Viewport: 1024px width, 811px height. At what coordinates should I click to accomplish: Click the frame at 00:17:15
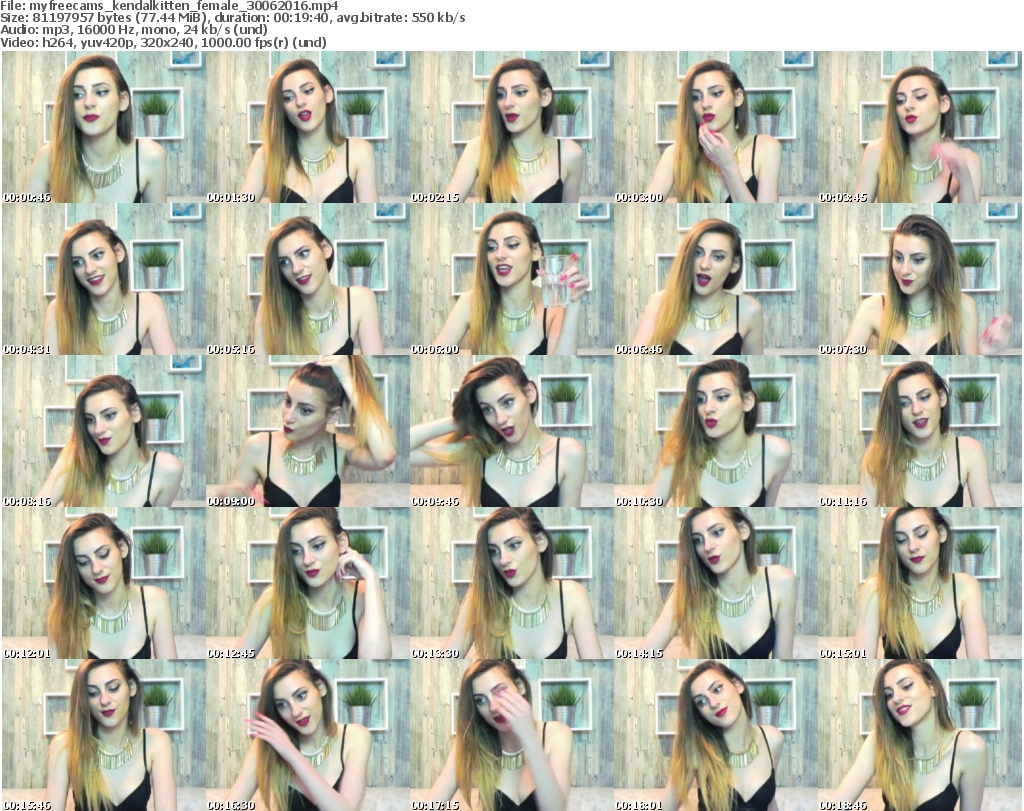pos(511,735)
